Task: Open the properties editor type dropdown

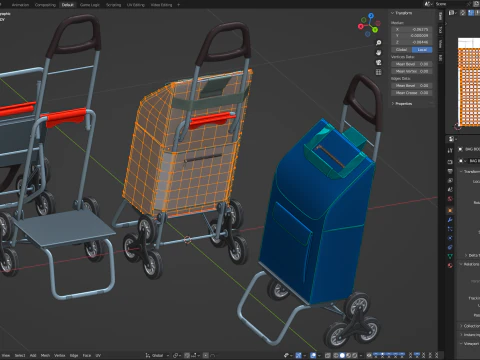Action: point(452,139)
